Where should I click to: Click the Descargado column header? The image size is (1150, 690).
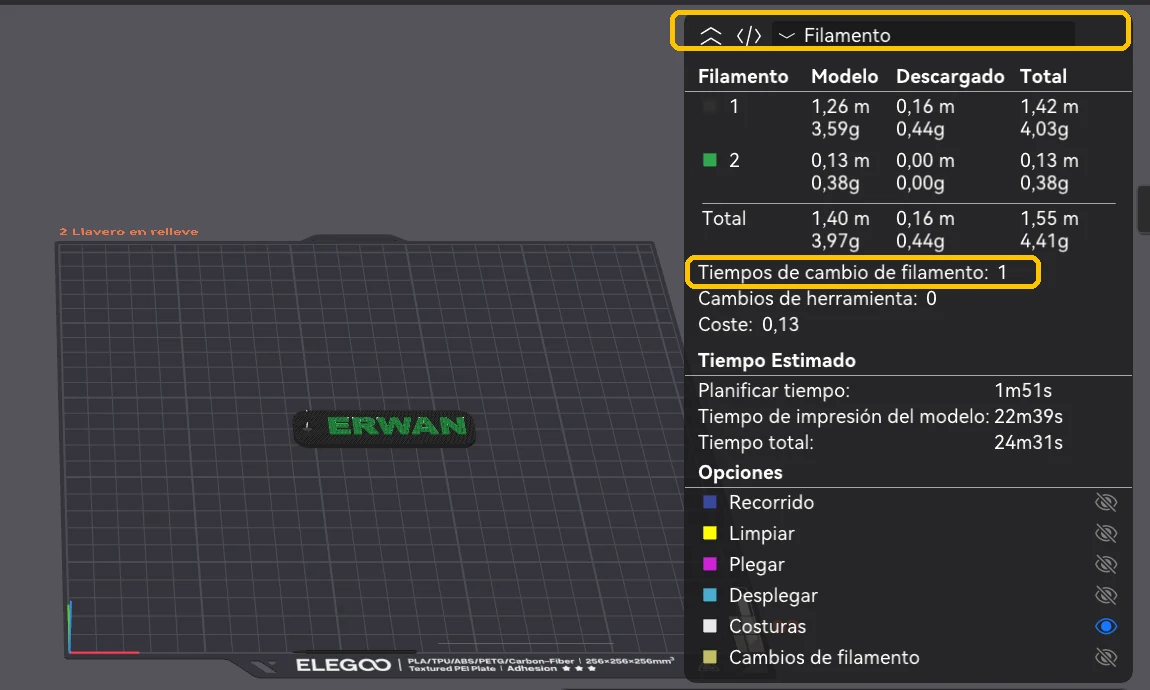(950, 76)
